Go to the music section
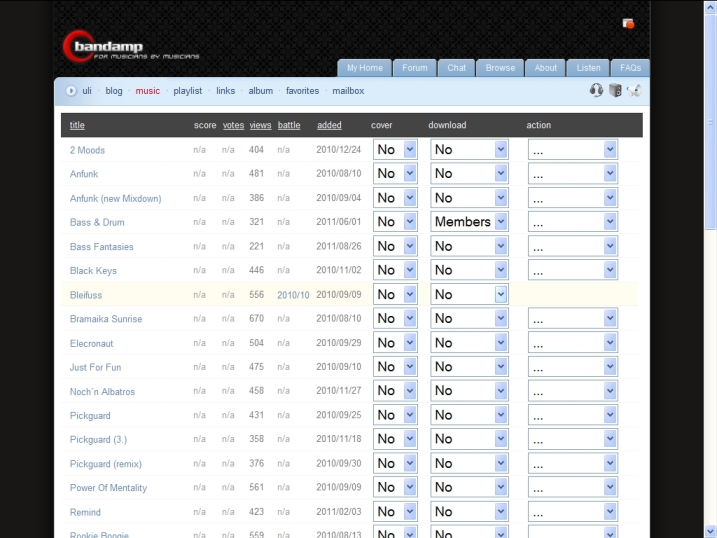 click(x=148, y=91)
